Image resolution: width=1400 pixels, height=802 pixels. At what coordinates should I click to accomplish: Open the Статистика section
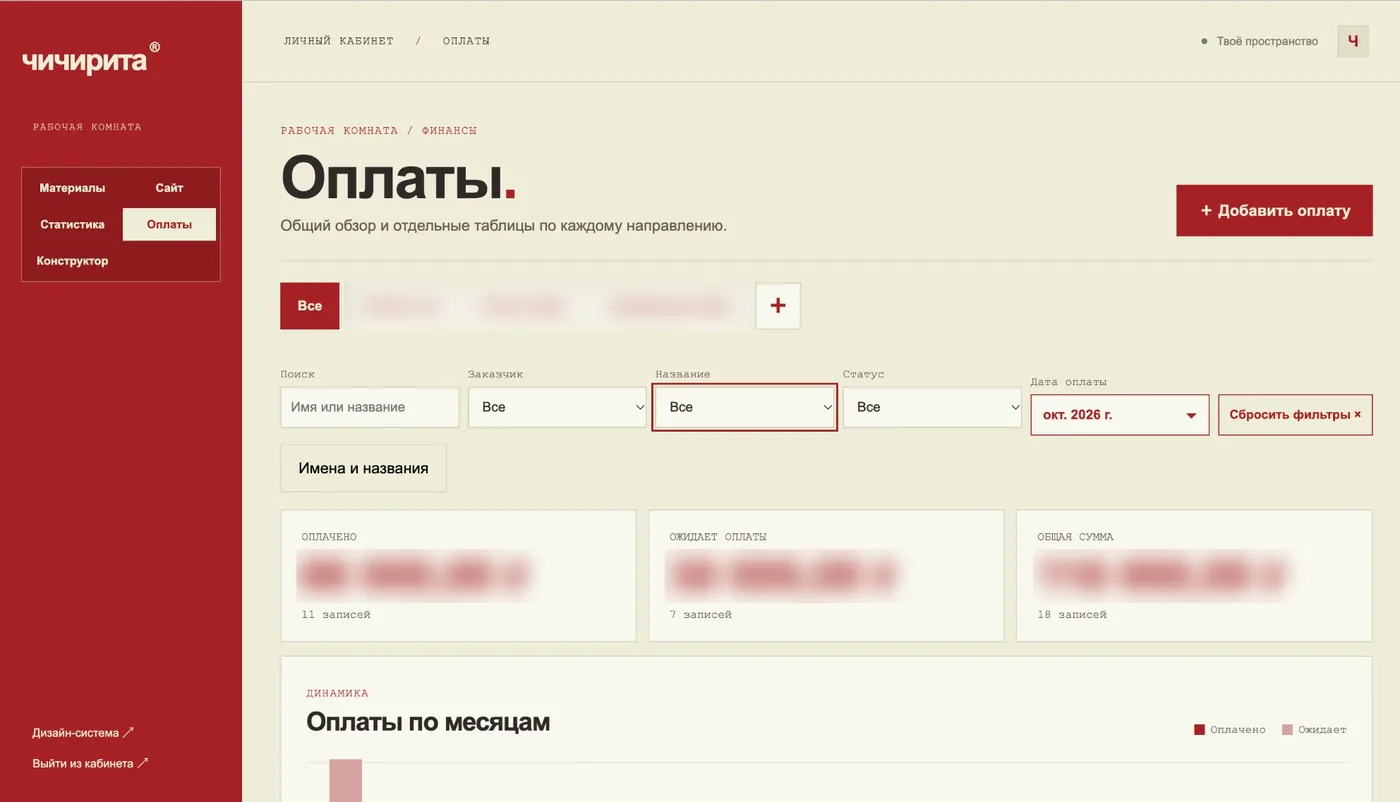(72, 225)
